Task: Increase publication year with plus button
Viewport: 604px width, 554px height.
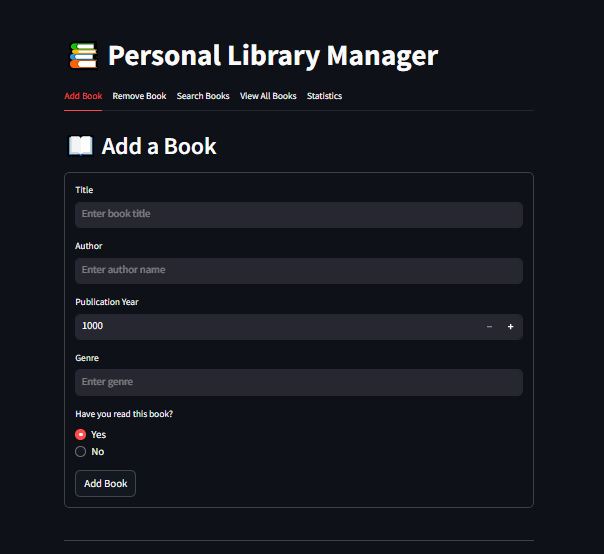Action: pos(510,327)
